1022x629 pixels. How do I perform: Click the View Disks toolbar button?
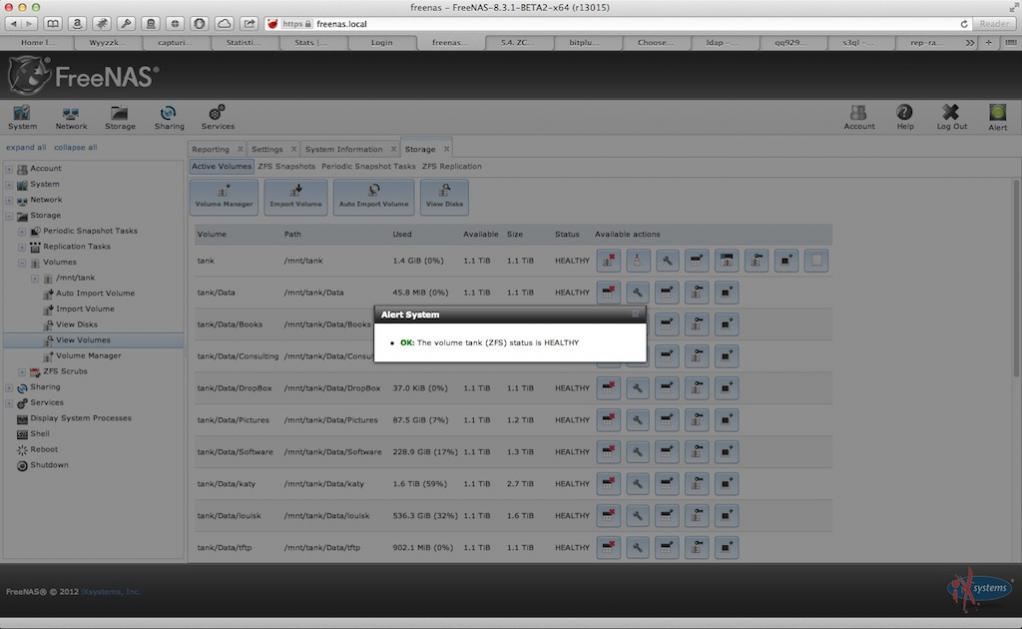(x=444, y=197)
